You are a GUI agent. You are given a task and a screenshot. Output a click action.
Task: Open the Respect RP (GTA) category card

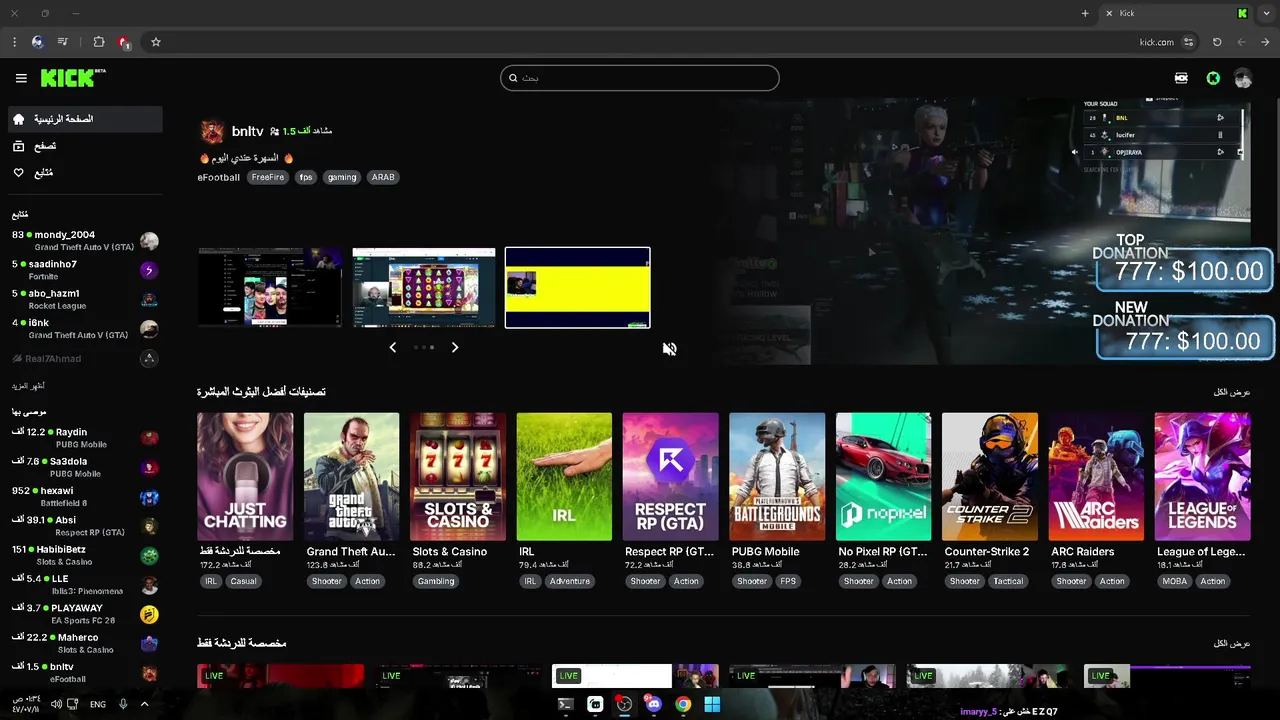tap(671, 477)
